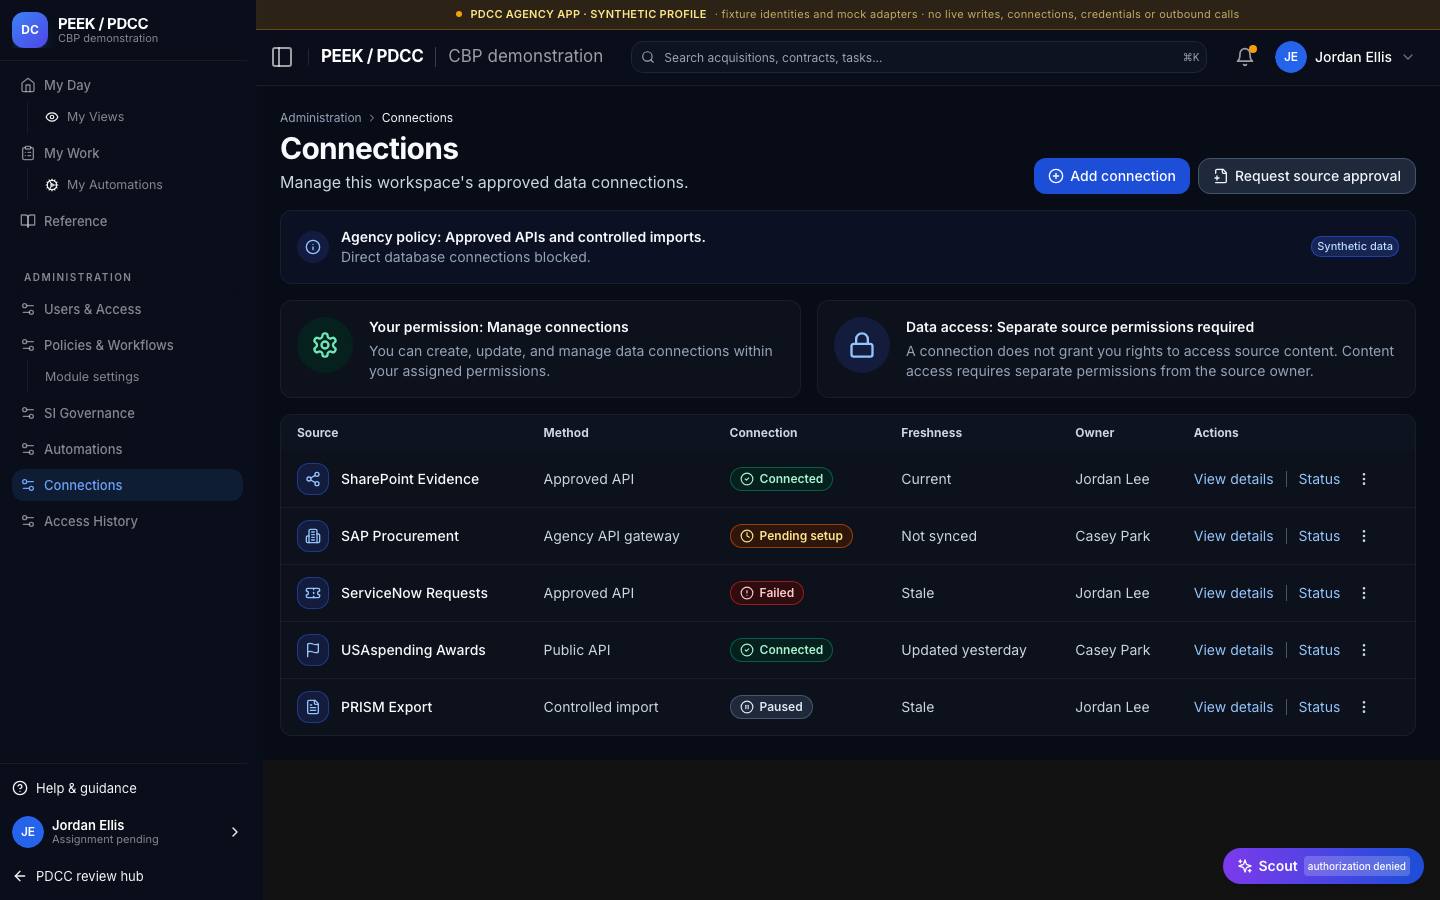
Task: Open Status for USAspending Awards
Action: [1319, 650]
